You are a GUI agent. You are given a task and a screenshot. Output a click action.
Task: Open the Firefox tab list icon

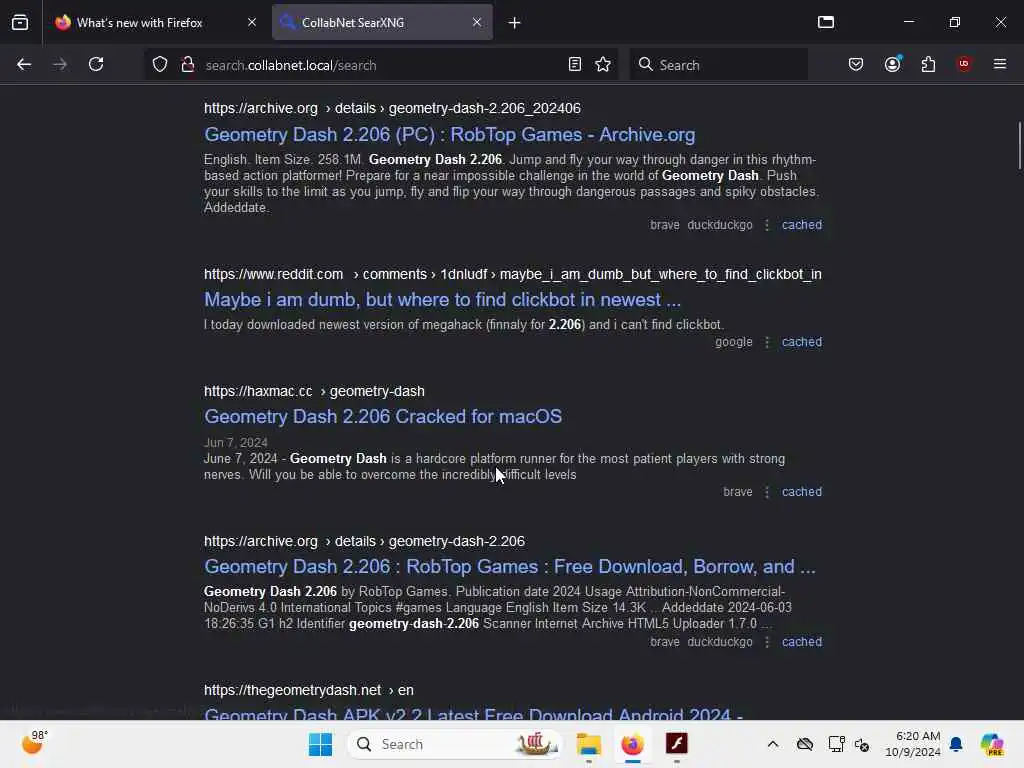tap(20, 22)
